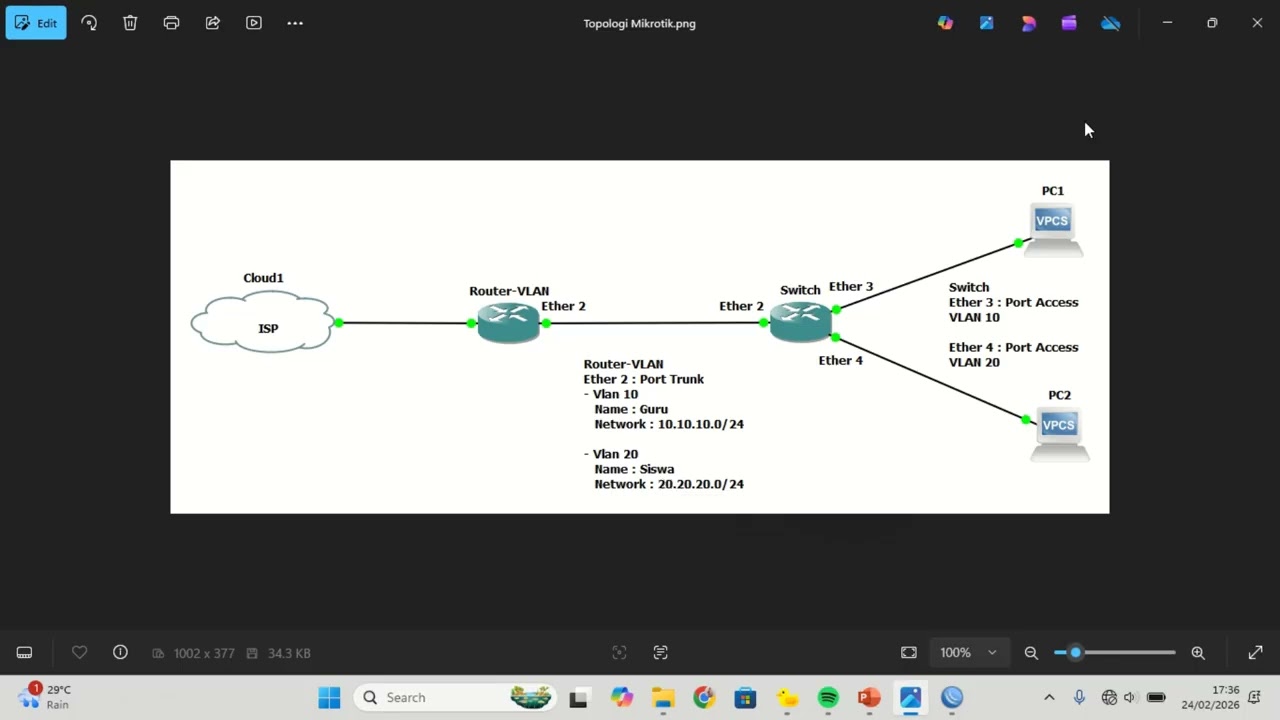
Task: Open Copilot icon in title bar
Action: pyautogui.click(x=945, y=23)
